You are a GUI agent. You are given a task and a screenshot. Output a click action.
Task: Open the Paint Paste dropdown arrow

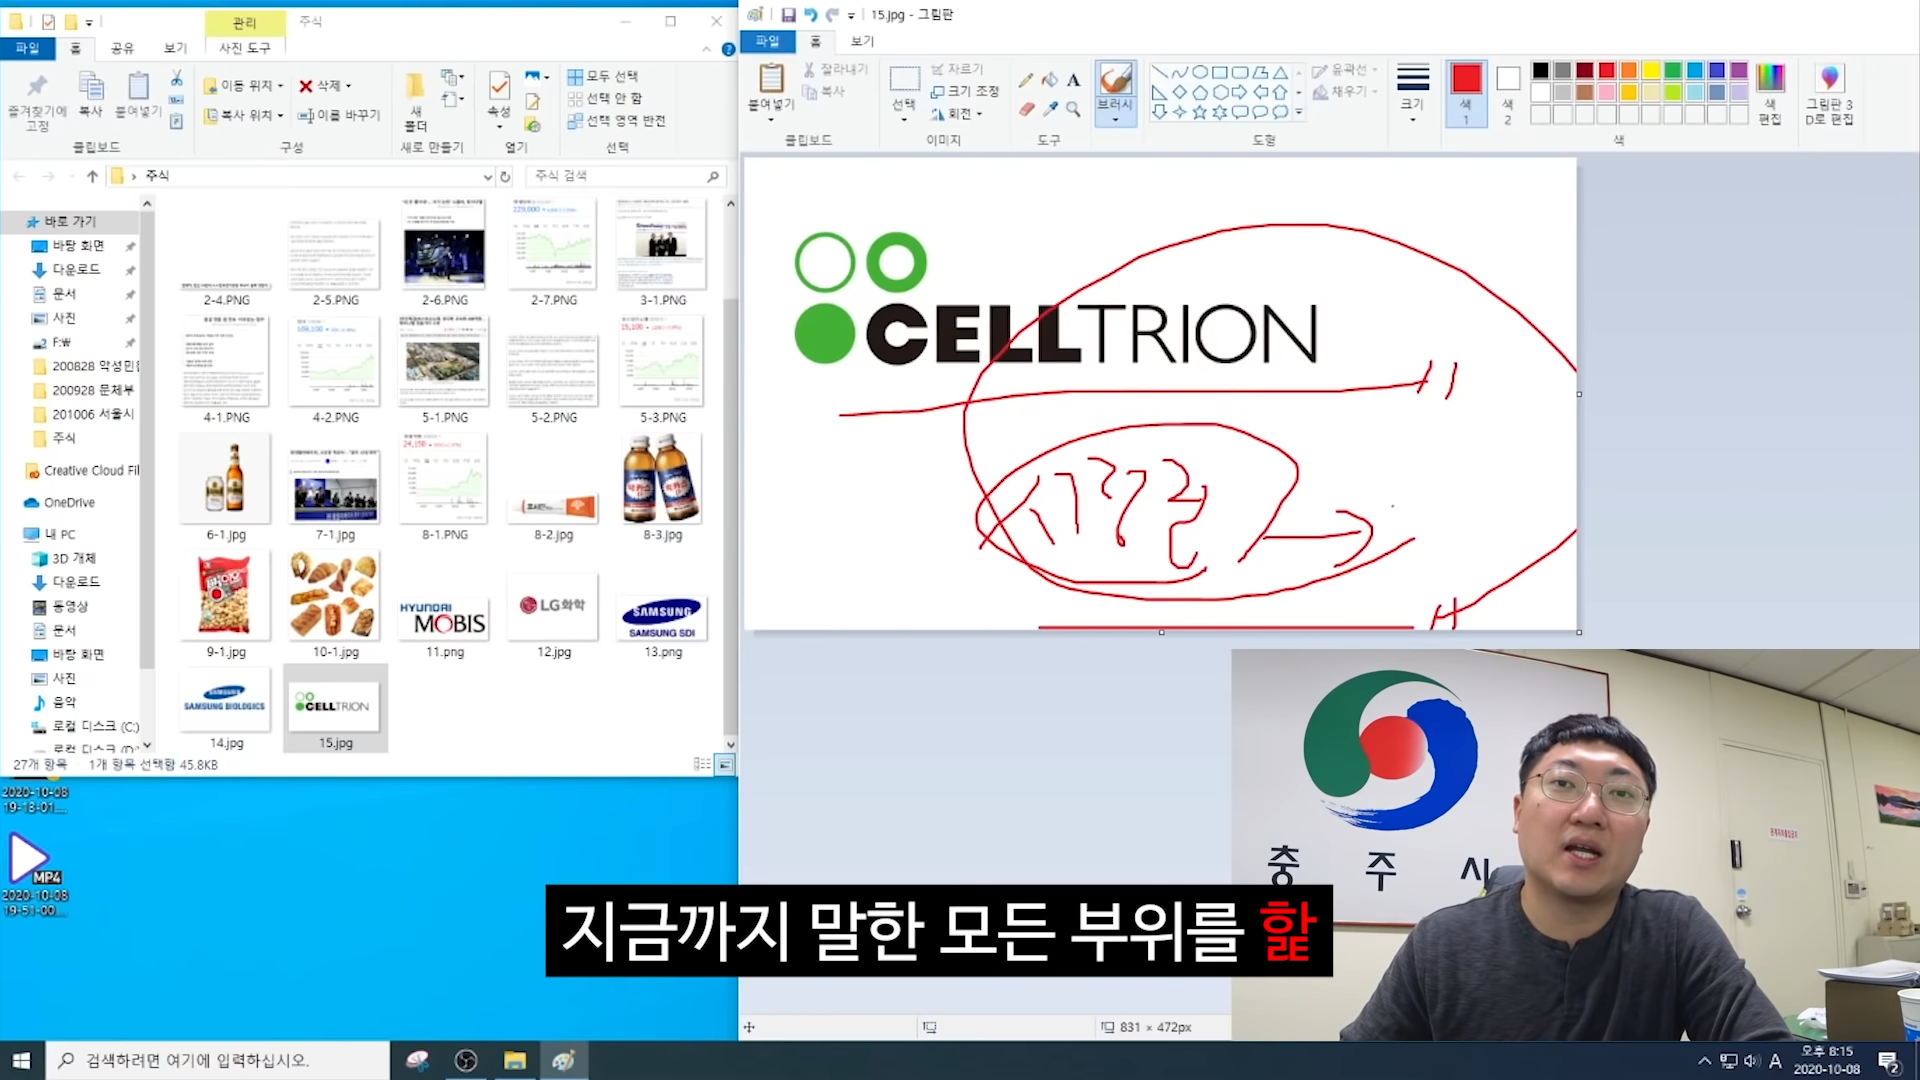(x=771, y=118)
